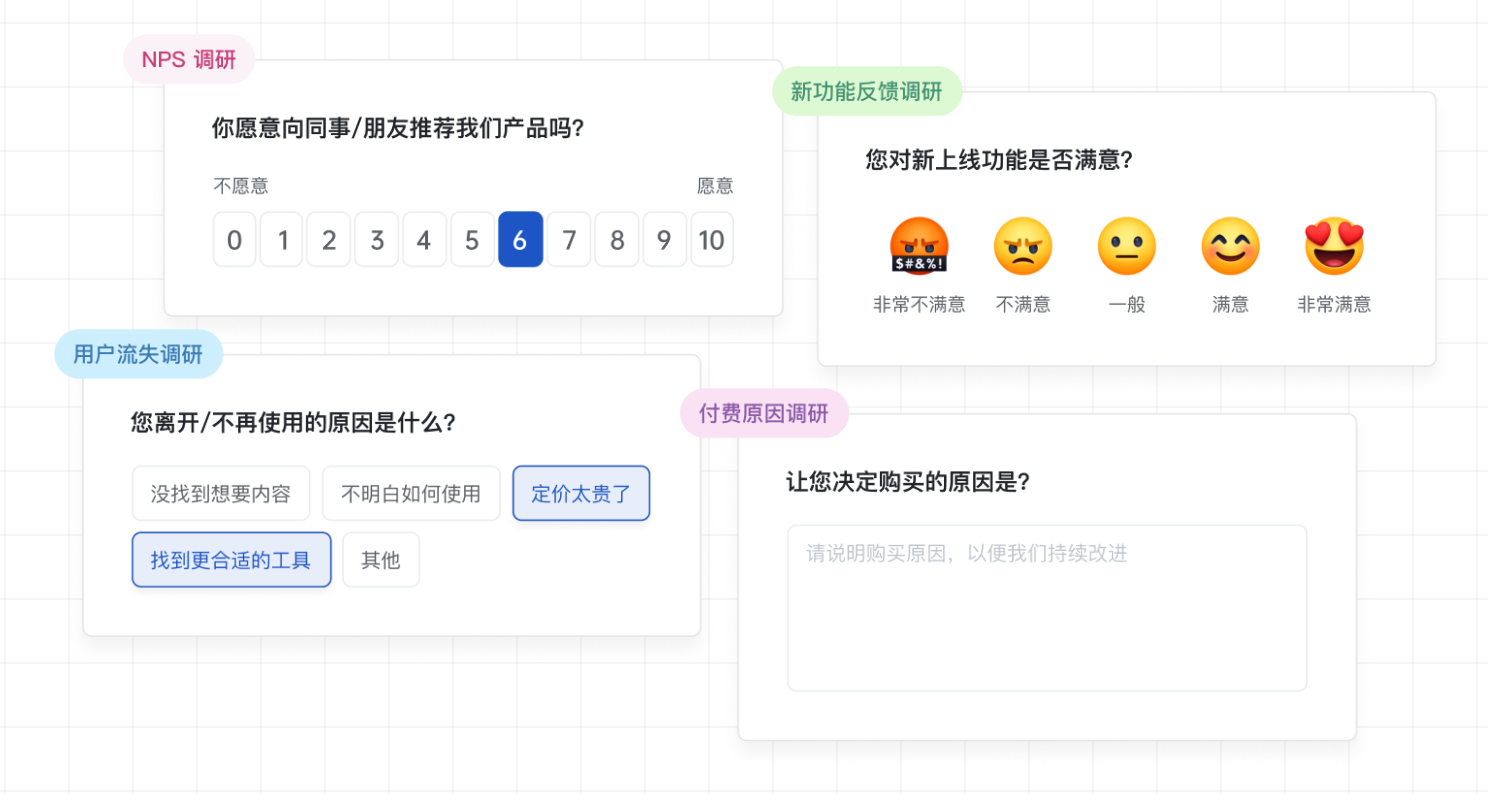Click the highlighted NPS score 6
1488x794 pixels.
click(521, 240)
